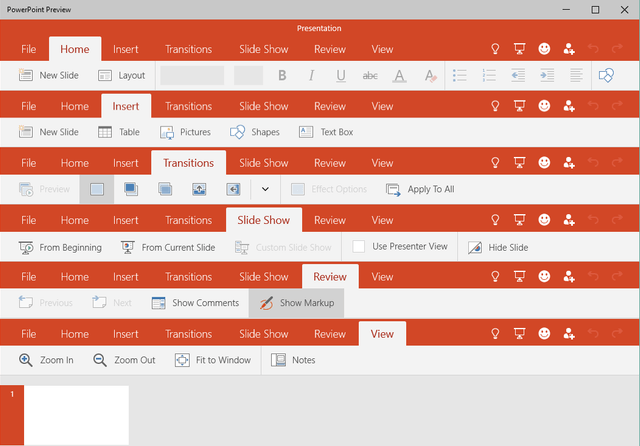Open the Custom Slide Show dropdown
Screen dimensions: 640x446
tap(283, 248)
